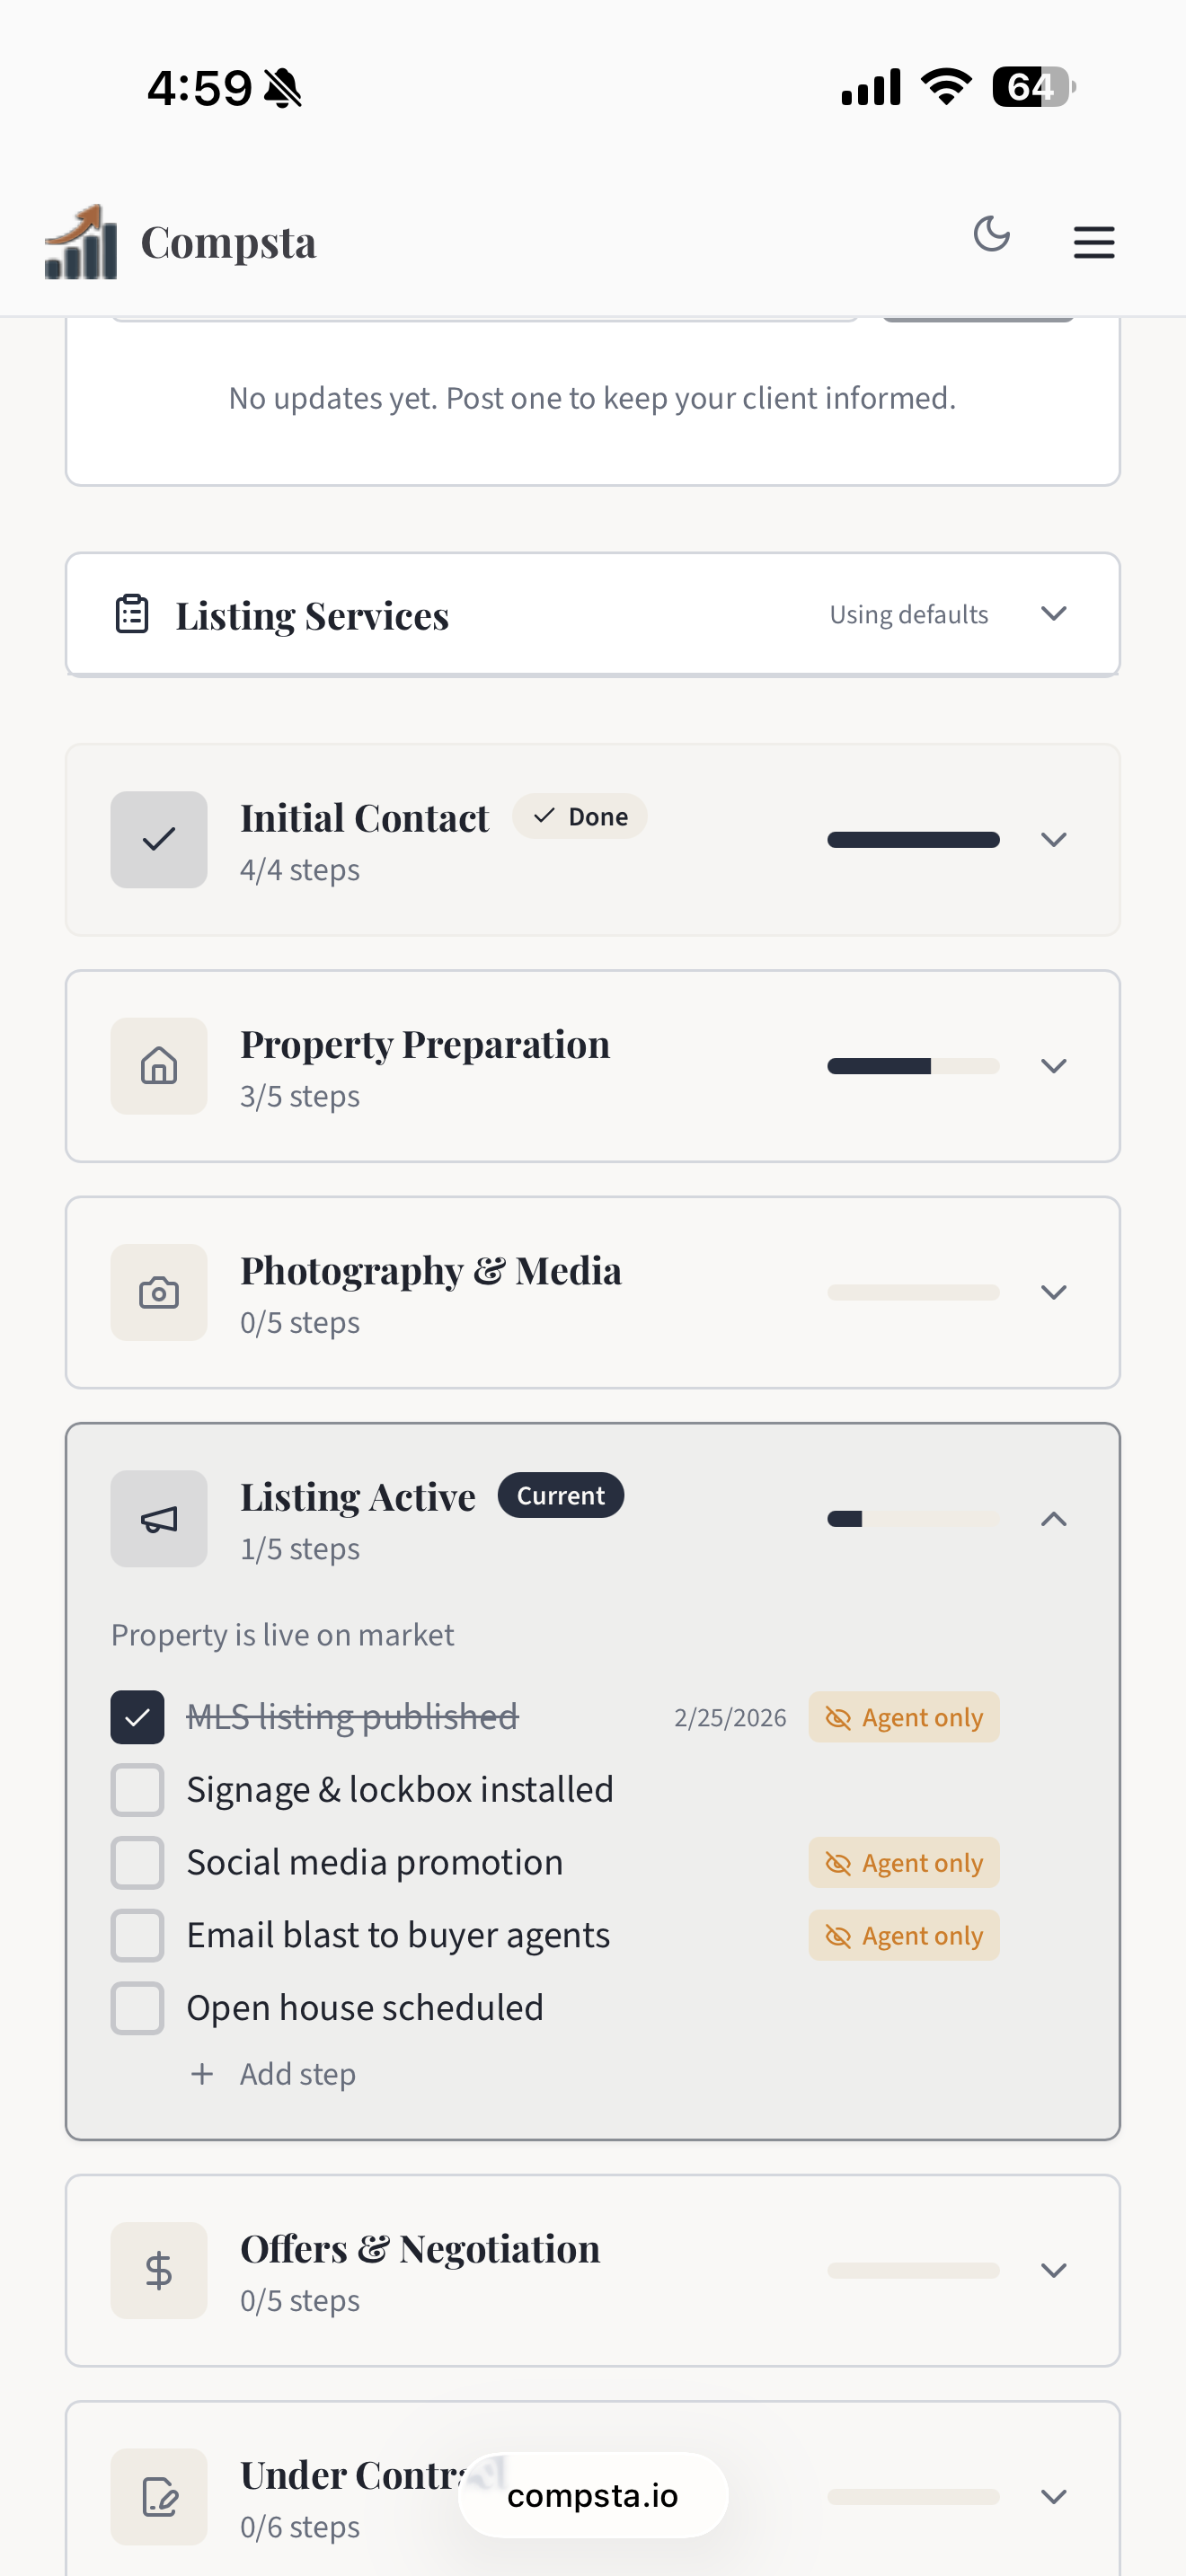This screenshot has height=2576, width=1186.
Task: Click the Listing Active progress bar
Action: click(913, 1518)
